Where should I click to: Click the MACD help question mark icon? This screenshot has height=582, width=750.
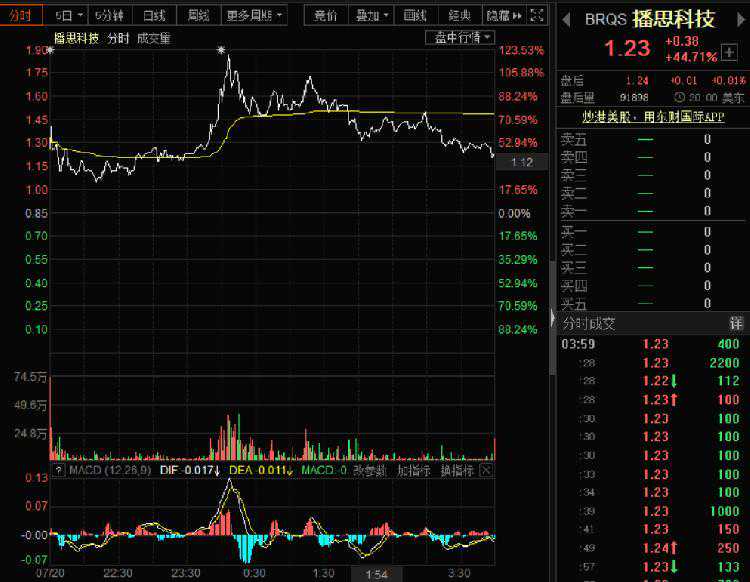pos(58,470)
